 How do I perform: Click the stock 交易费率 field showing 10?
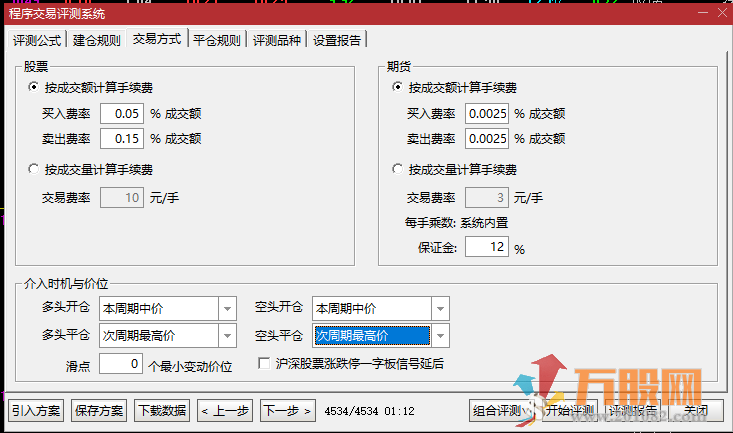[122, 197]
